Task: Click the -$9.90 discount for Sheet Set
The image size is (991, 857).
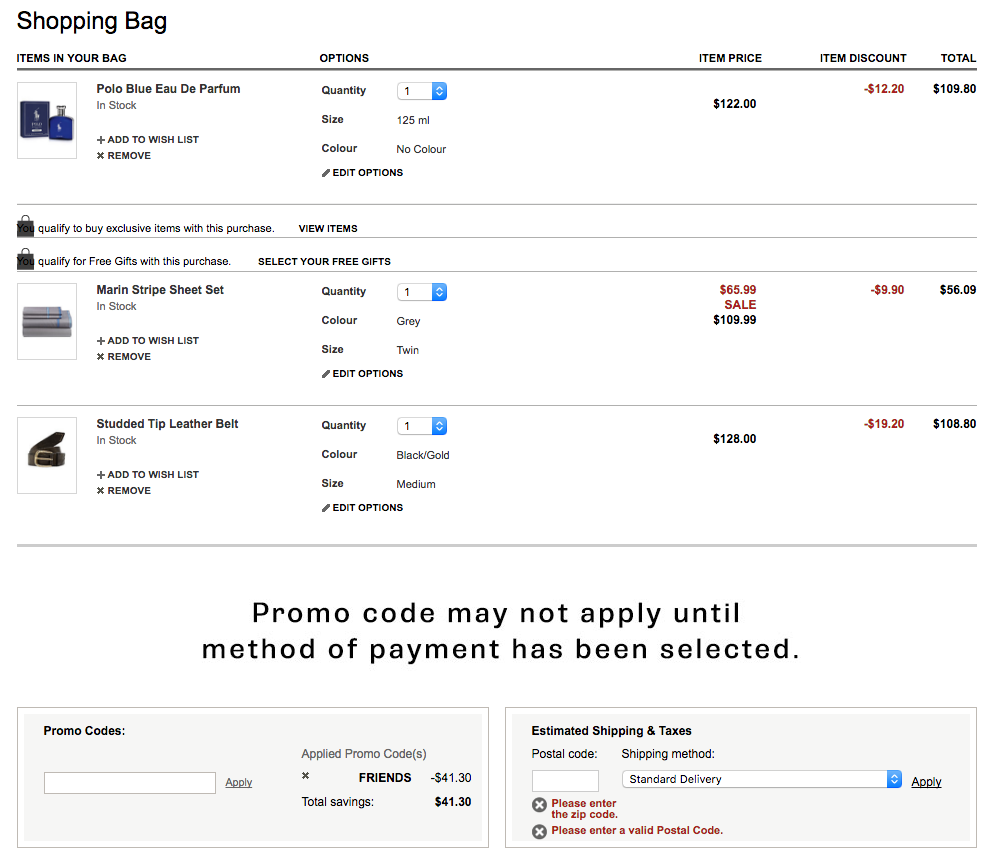Action: pyautogui.click(x=887, y=289)
